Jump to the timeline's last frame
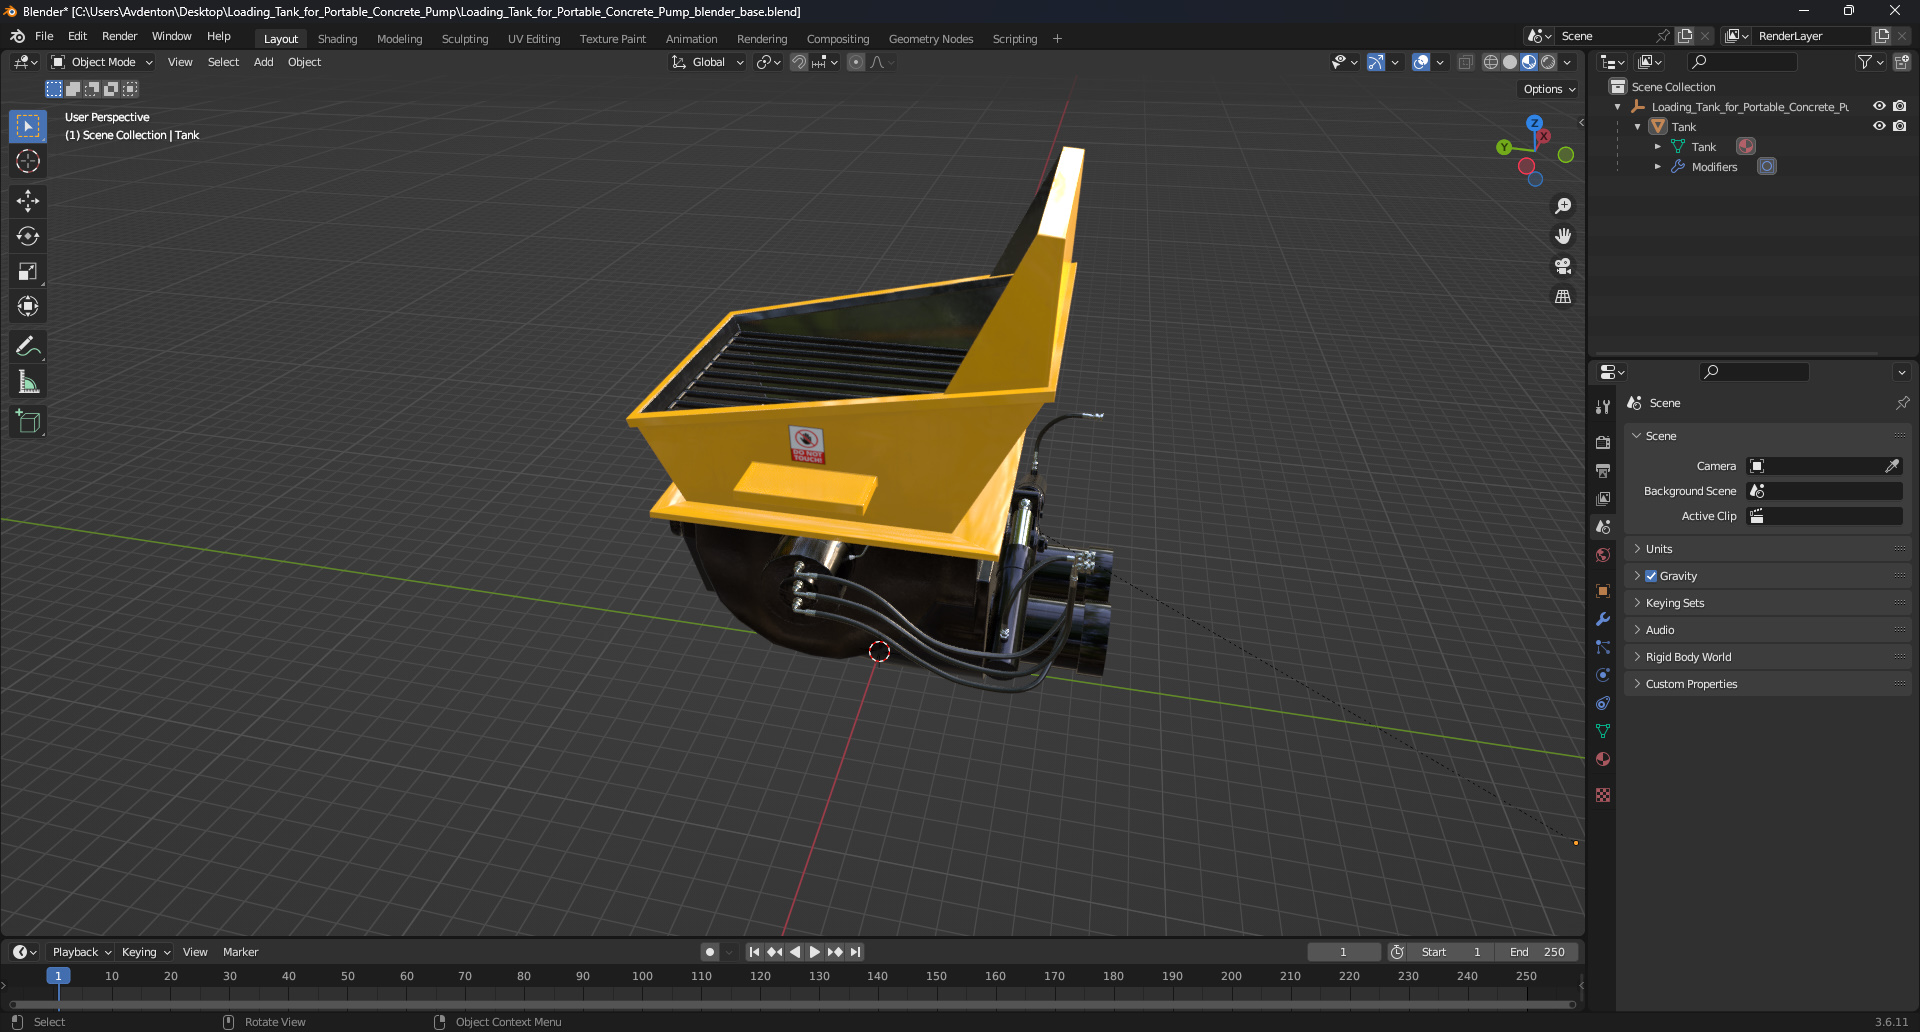 pyautogui.click(x=855, y=952)
